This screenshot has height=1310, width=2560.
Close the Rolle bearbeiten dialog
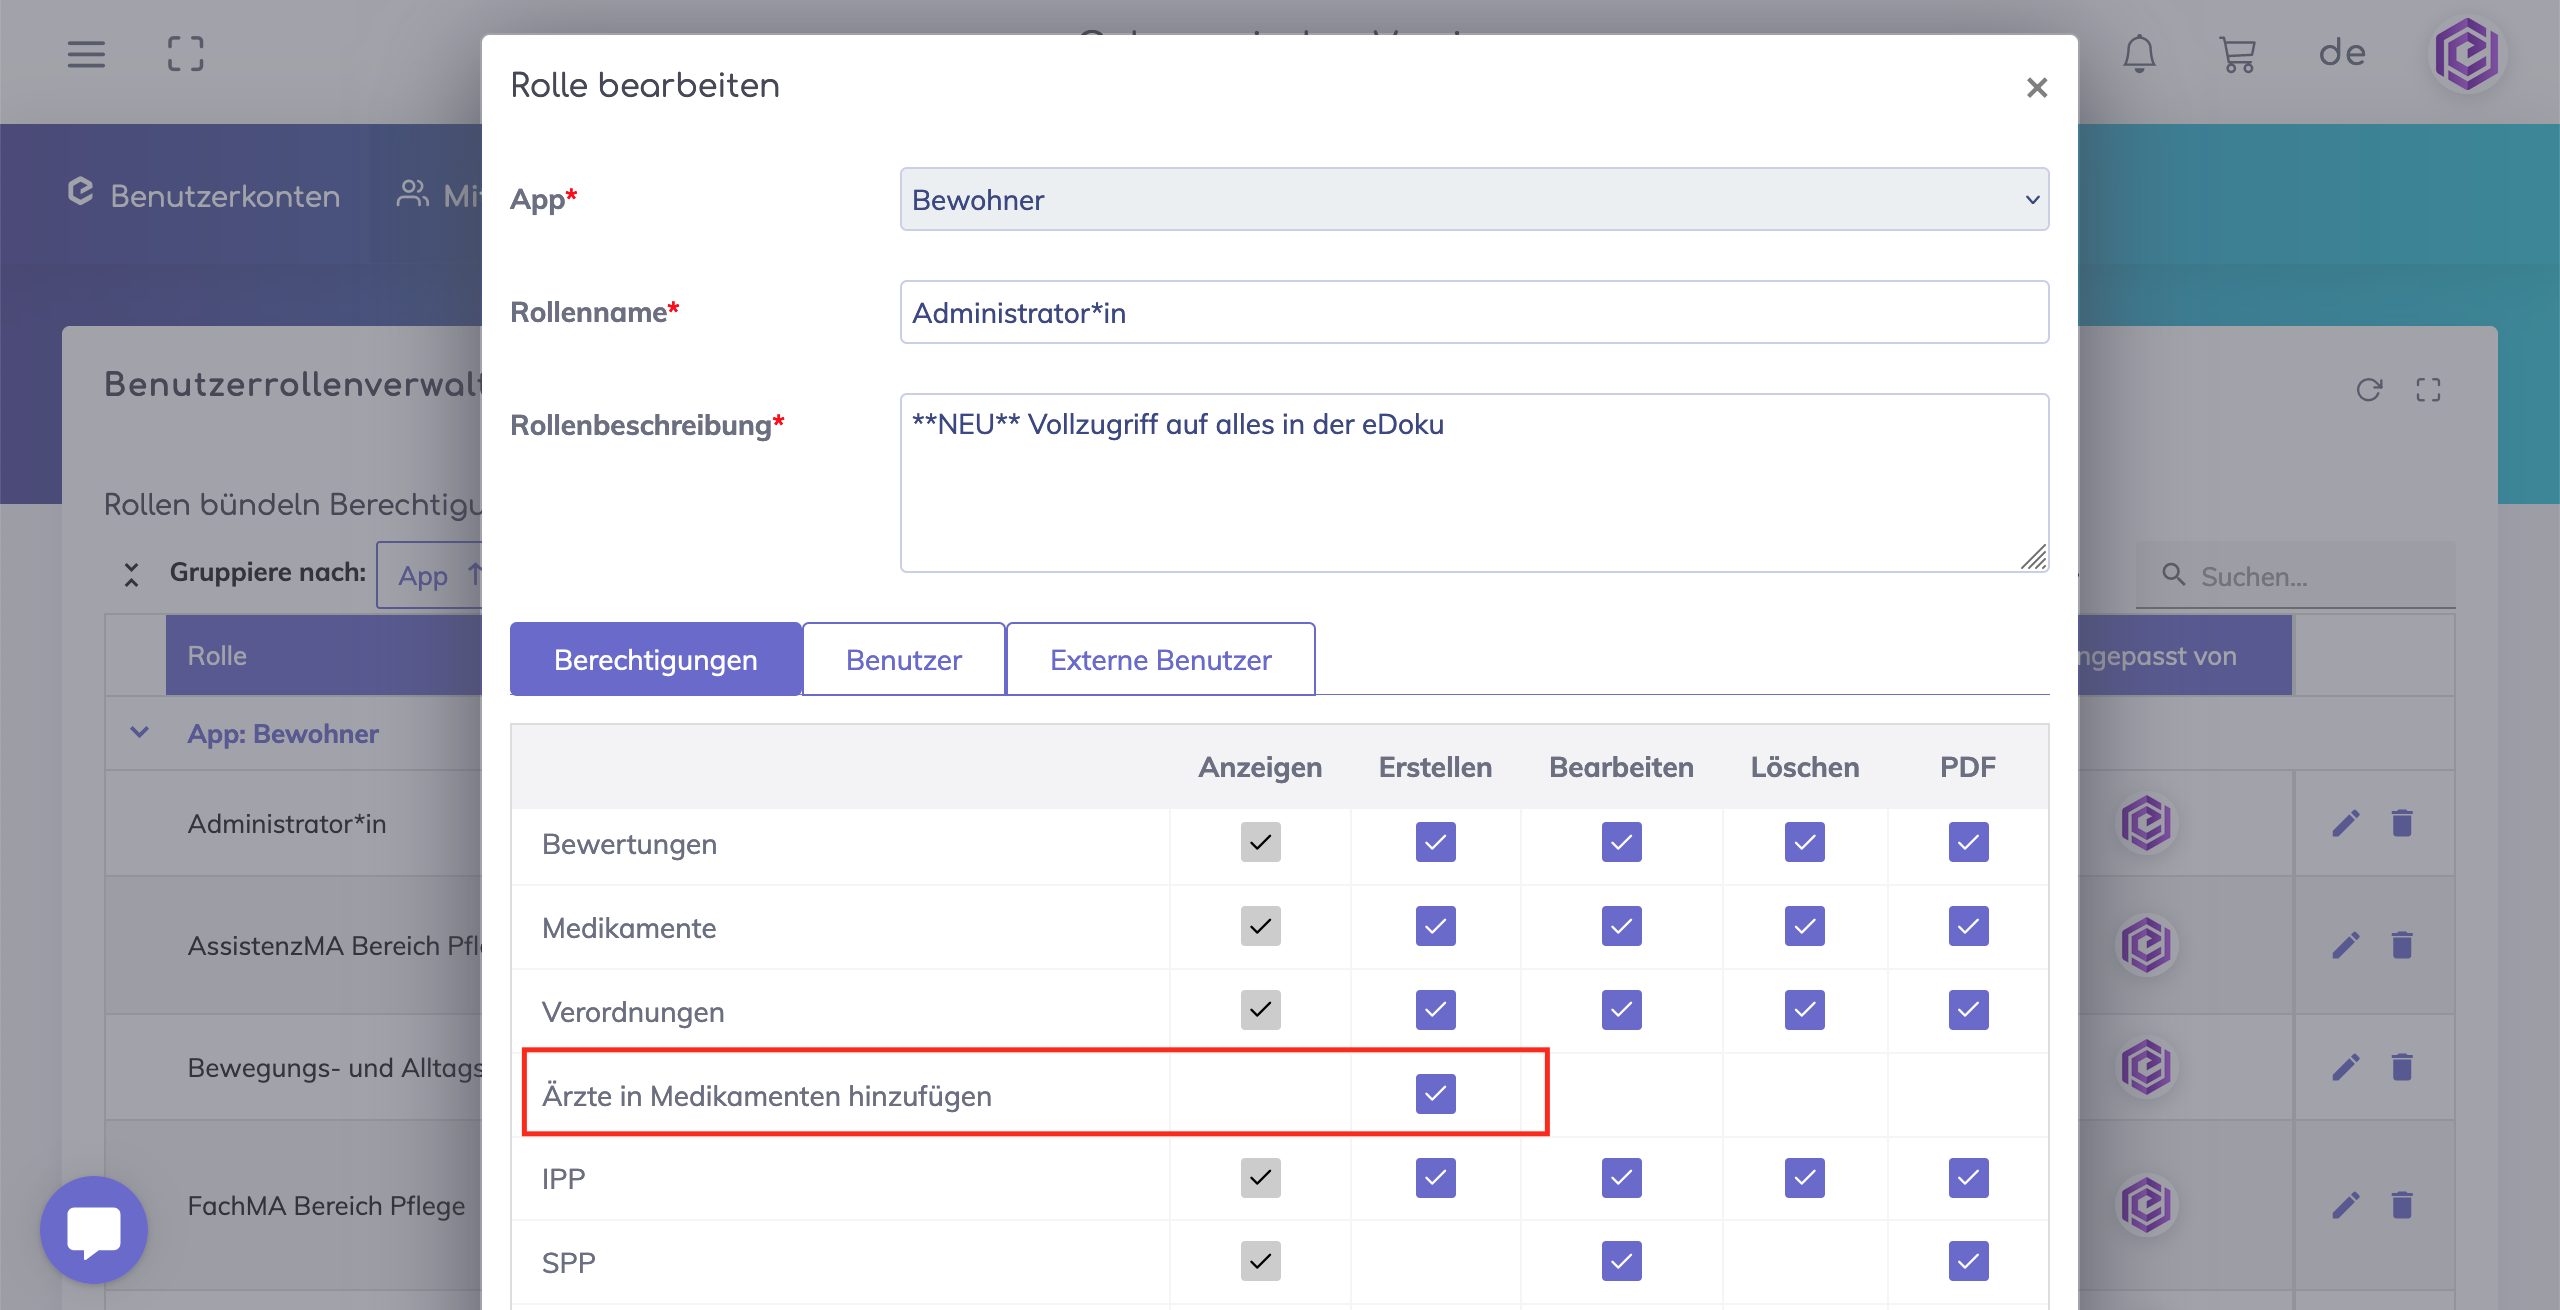[2037, 88]
